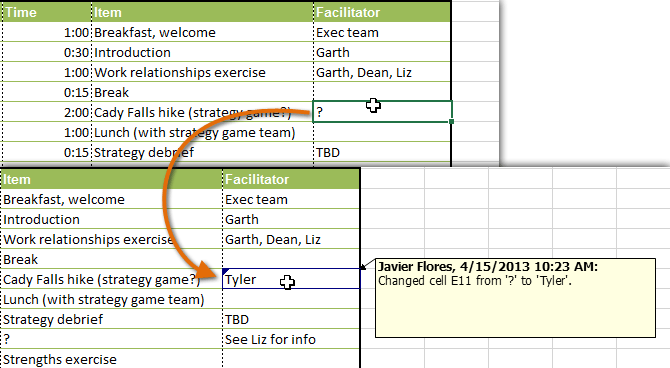
Task: Click 'Garth' facilitator in the upper table
Action: click(382, 53)
